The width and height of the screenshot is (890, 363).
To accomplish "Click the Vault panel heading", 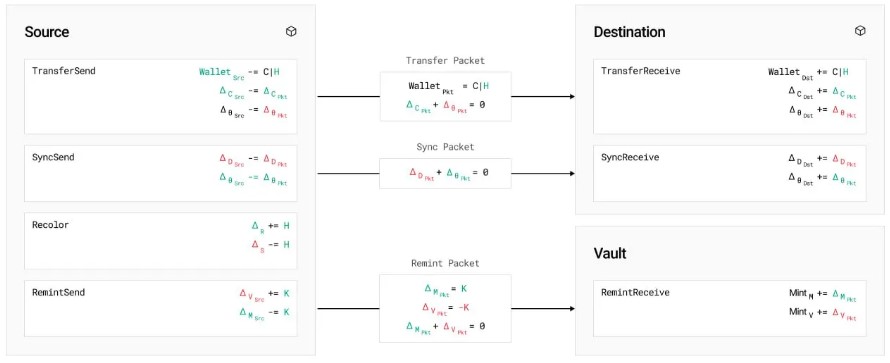I will coord(610,253).
